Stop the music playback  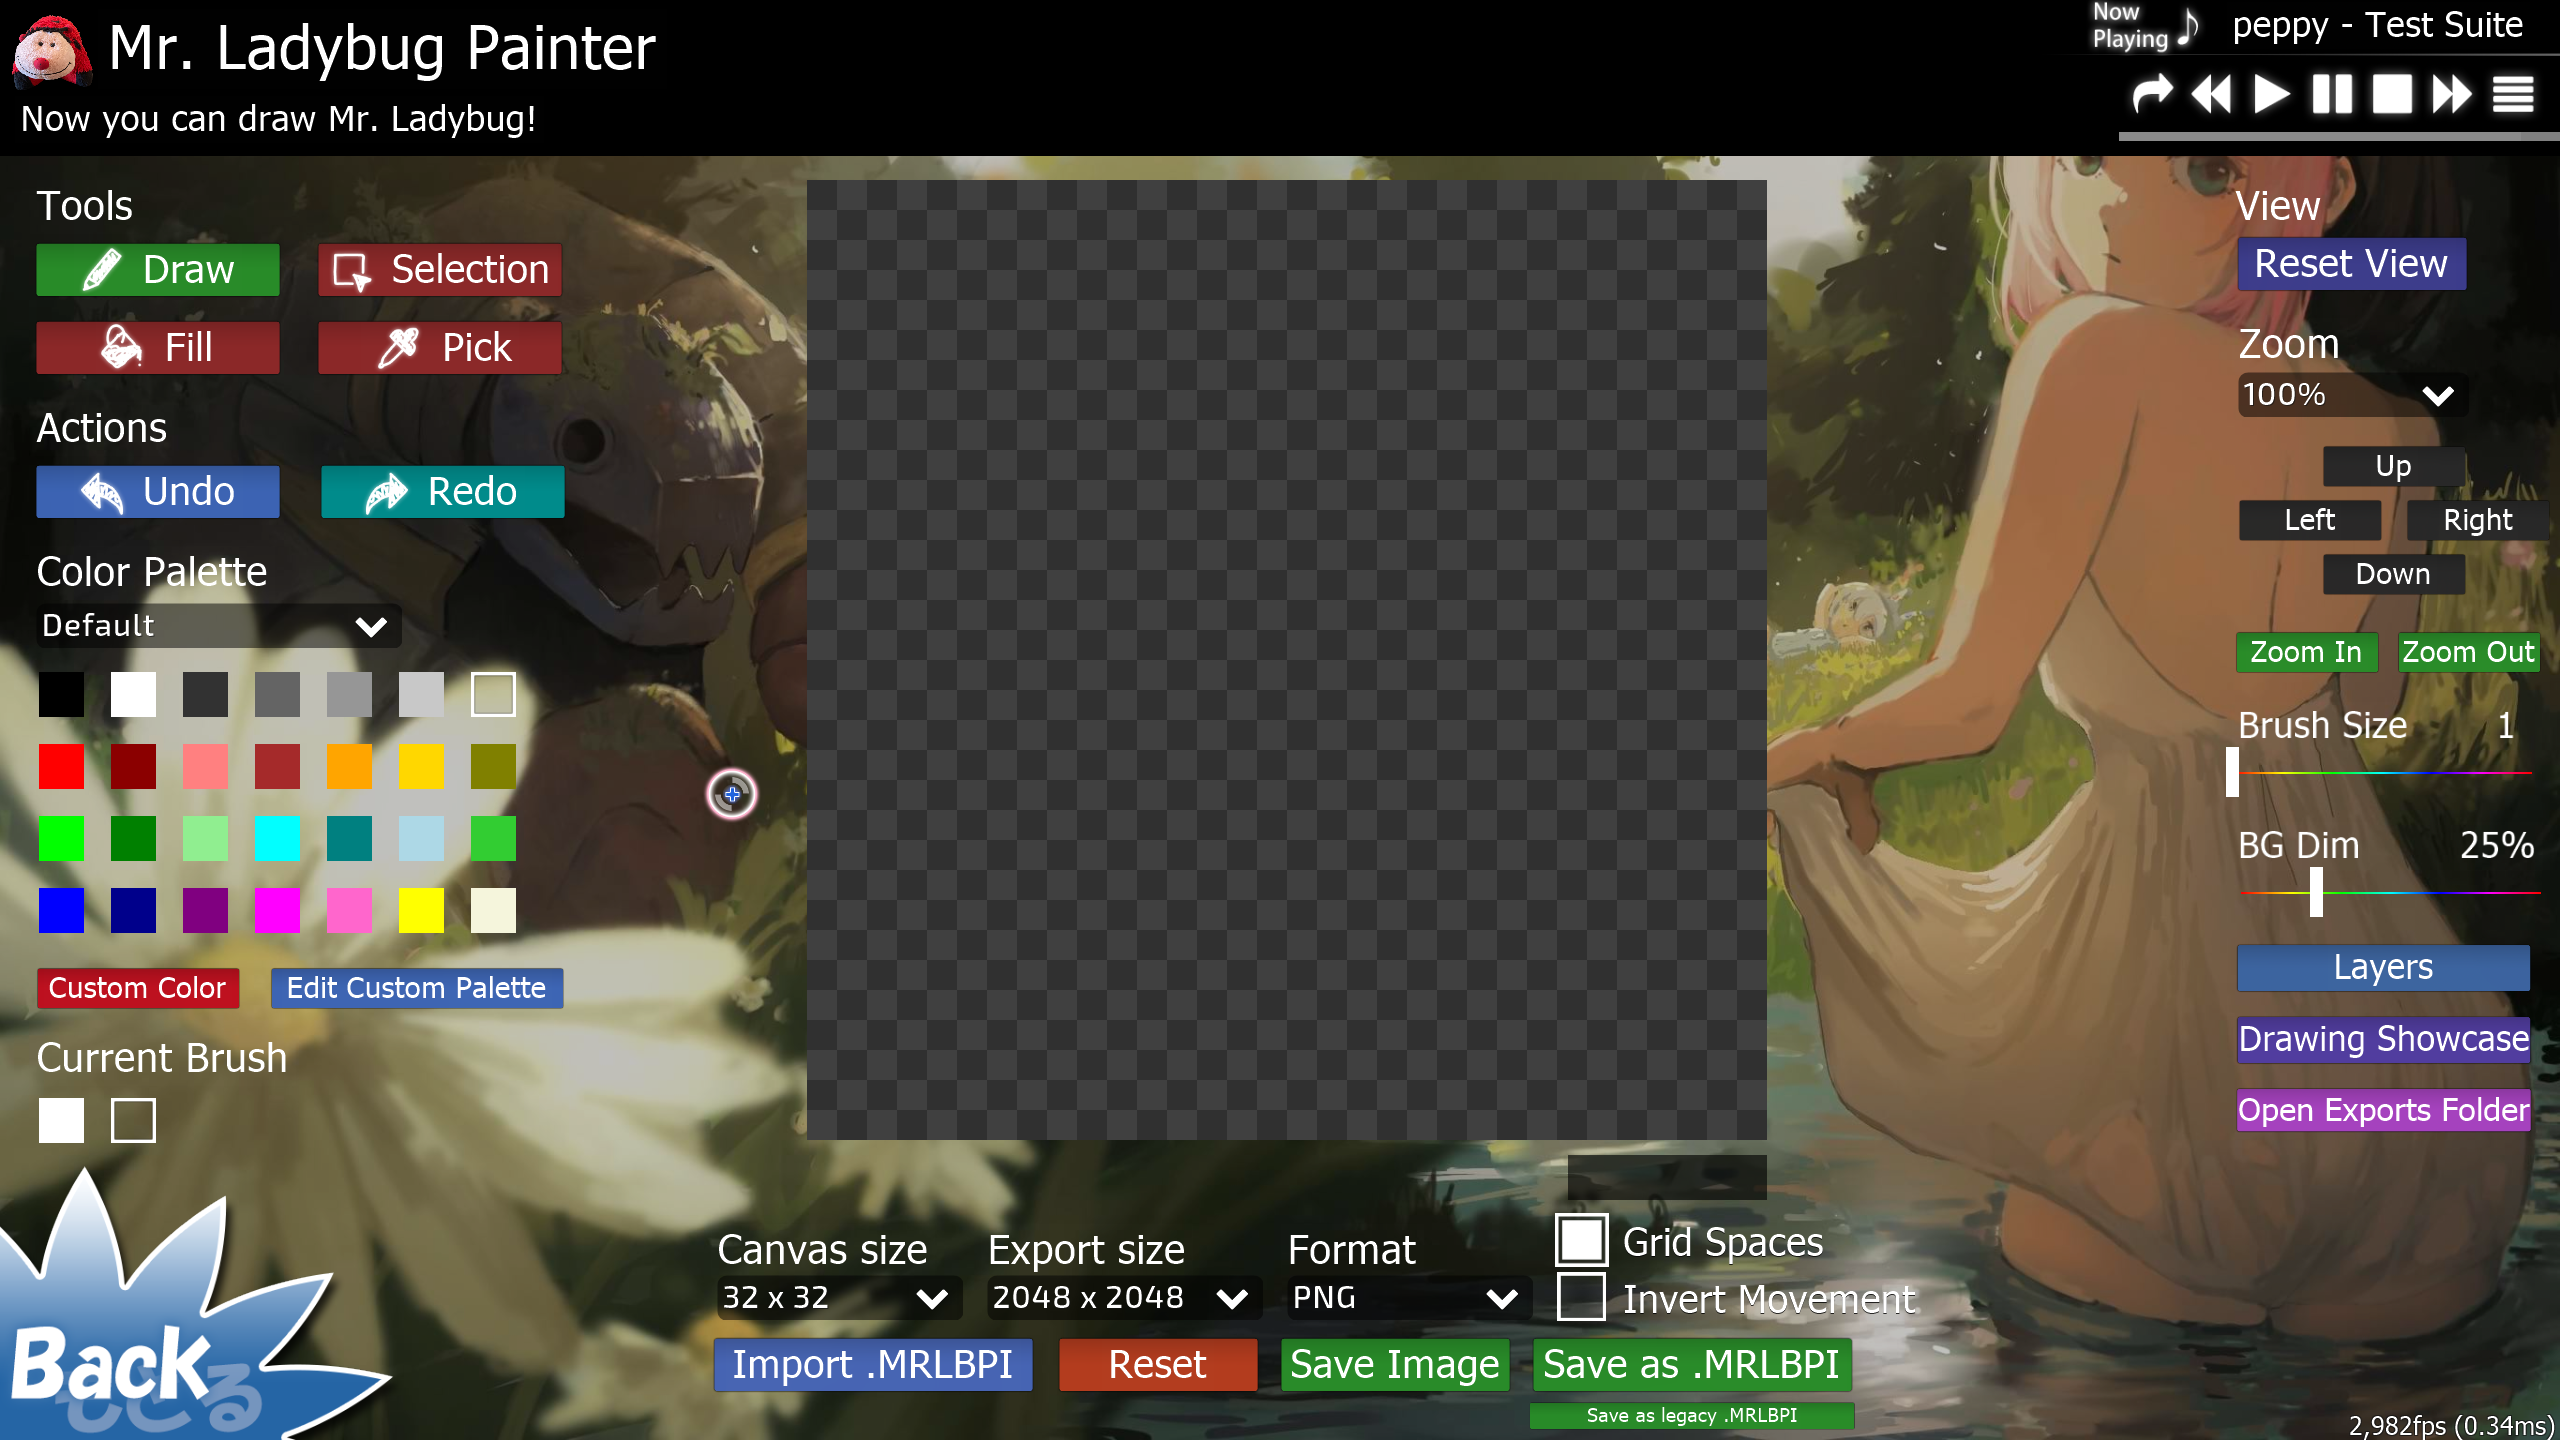pyautogui.click(x=2393, y=95)
